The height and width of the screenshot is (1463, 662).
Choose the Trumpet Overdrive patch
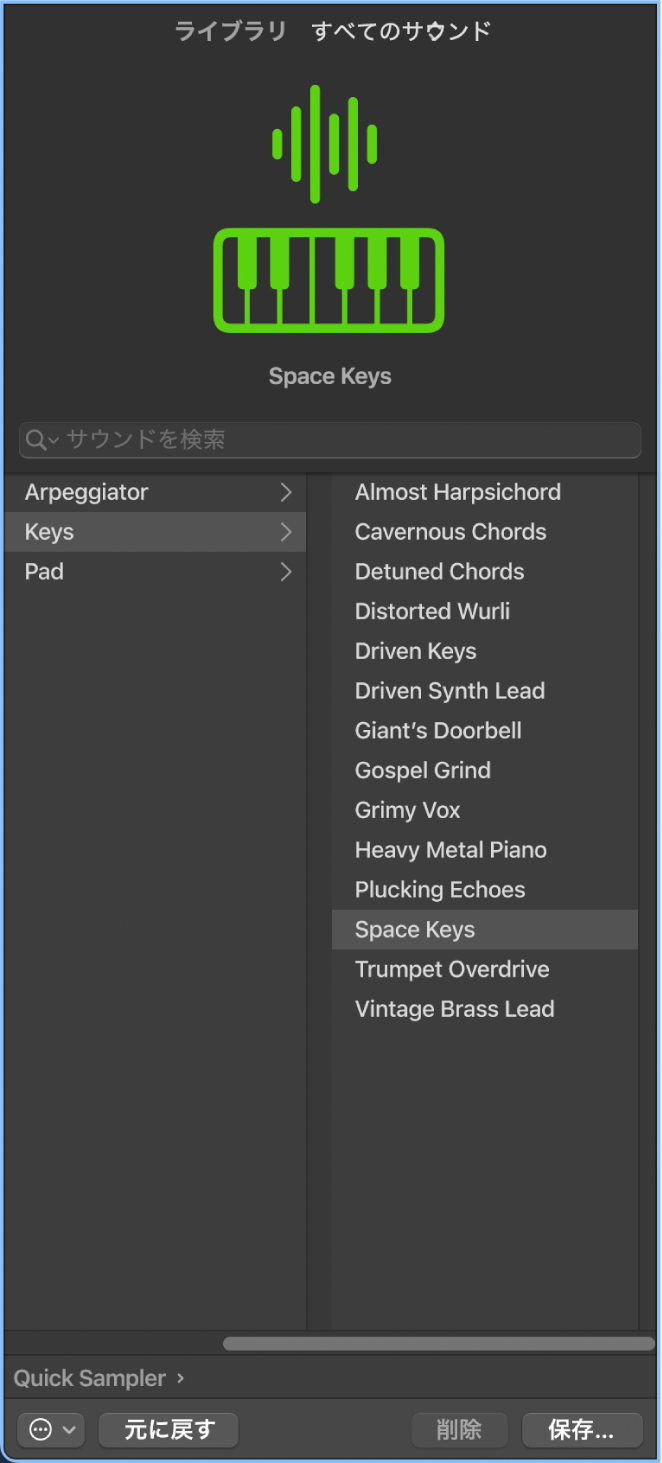pos(451,968)
